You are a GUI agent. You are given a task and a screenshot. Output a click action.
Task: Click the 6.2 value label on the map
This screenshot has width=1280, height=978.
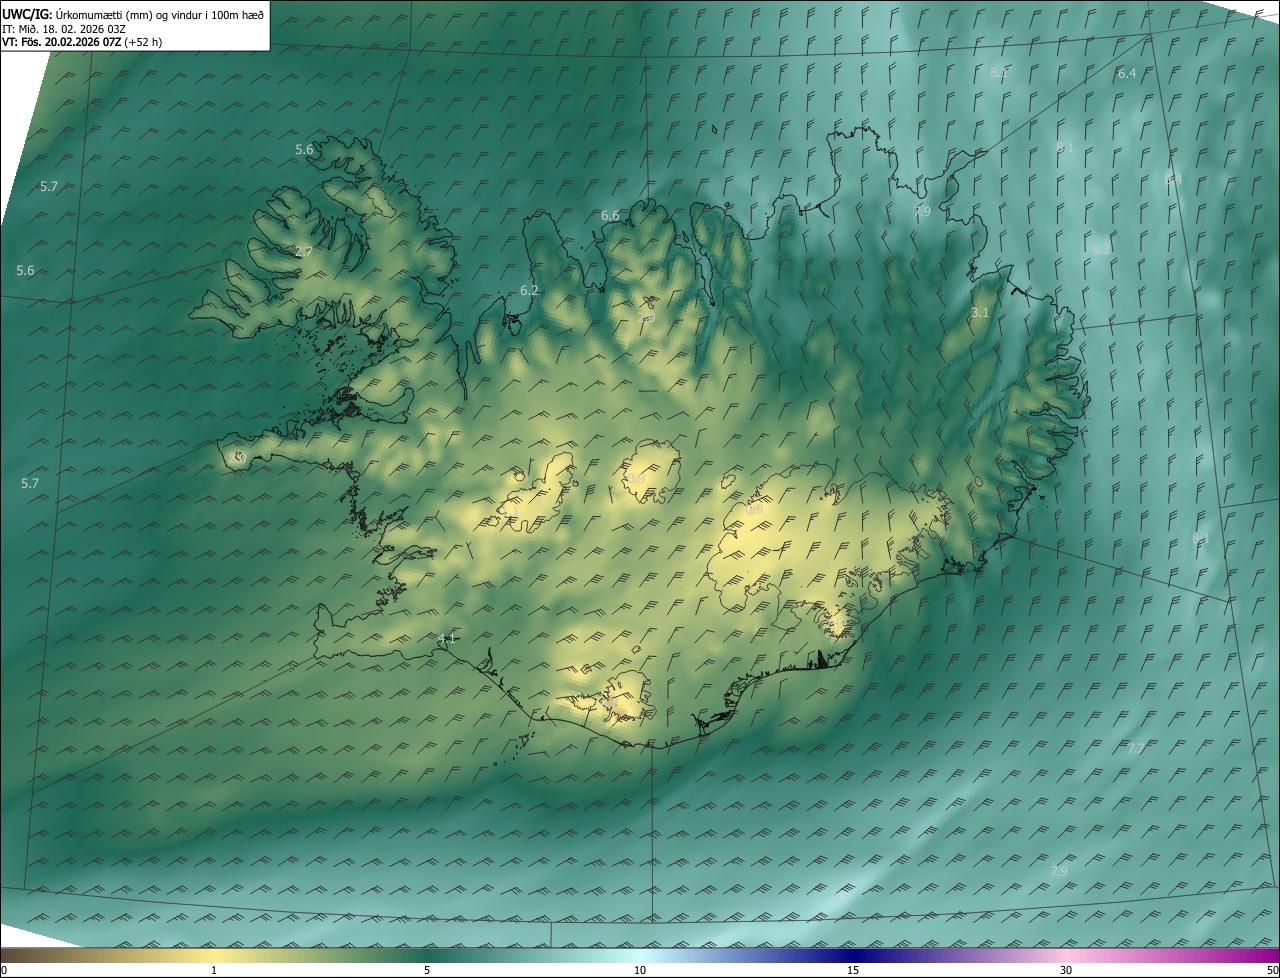pyautogui.click(x=529, y=291)
